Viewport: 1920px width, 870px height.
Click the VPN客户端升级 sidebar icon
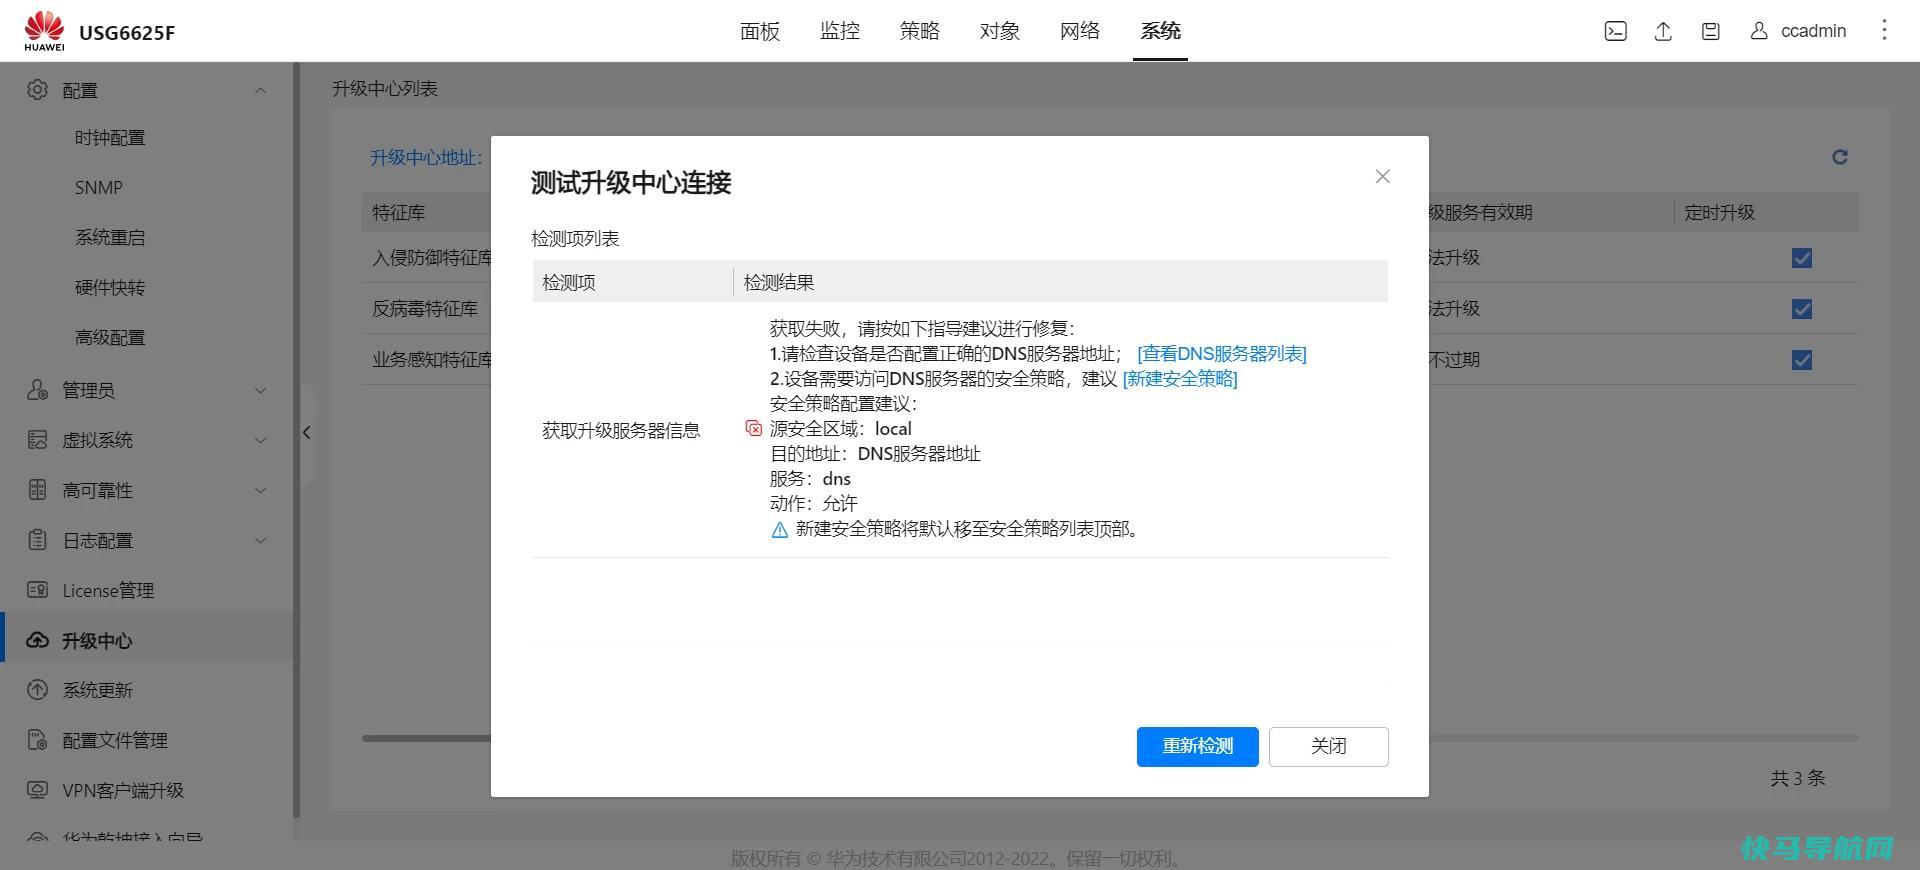[x=37, y=790]
